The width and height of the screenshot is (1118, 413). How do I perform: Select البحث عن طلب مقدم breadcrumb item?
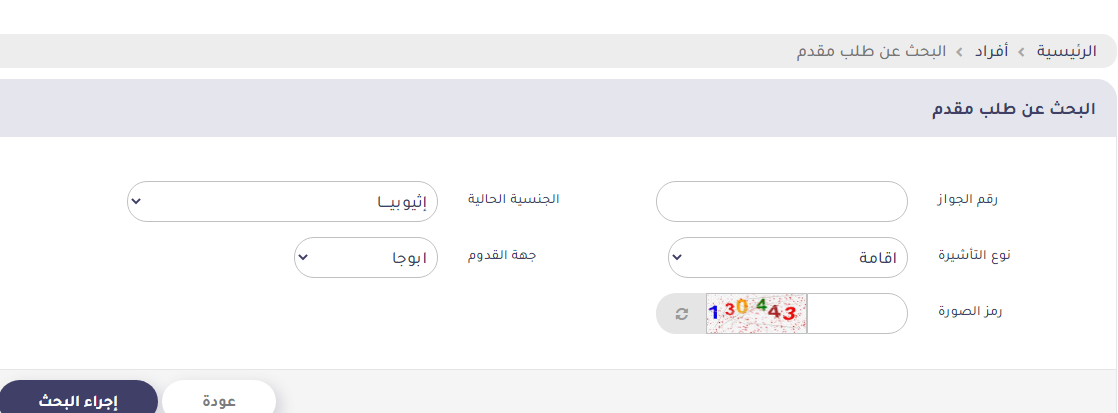click(871, 51)
